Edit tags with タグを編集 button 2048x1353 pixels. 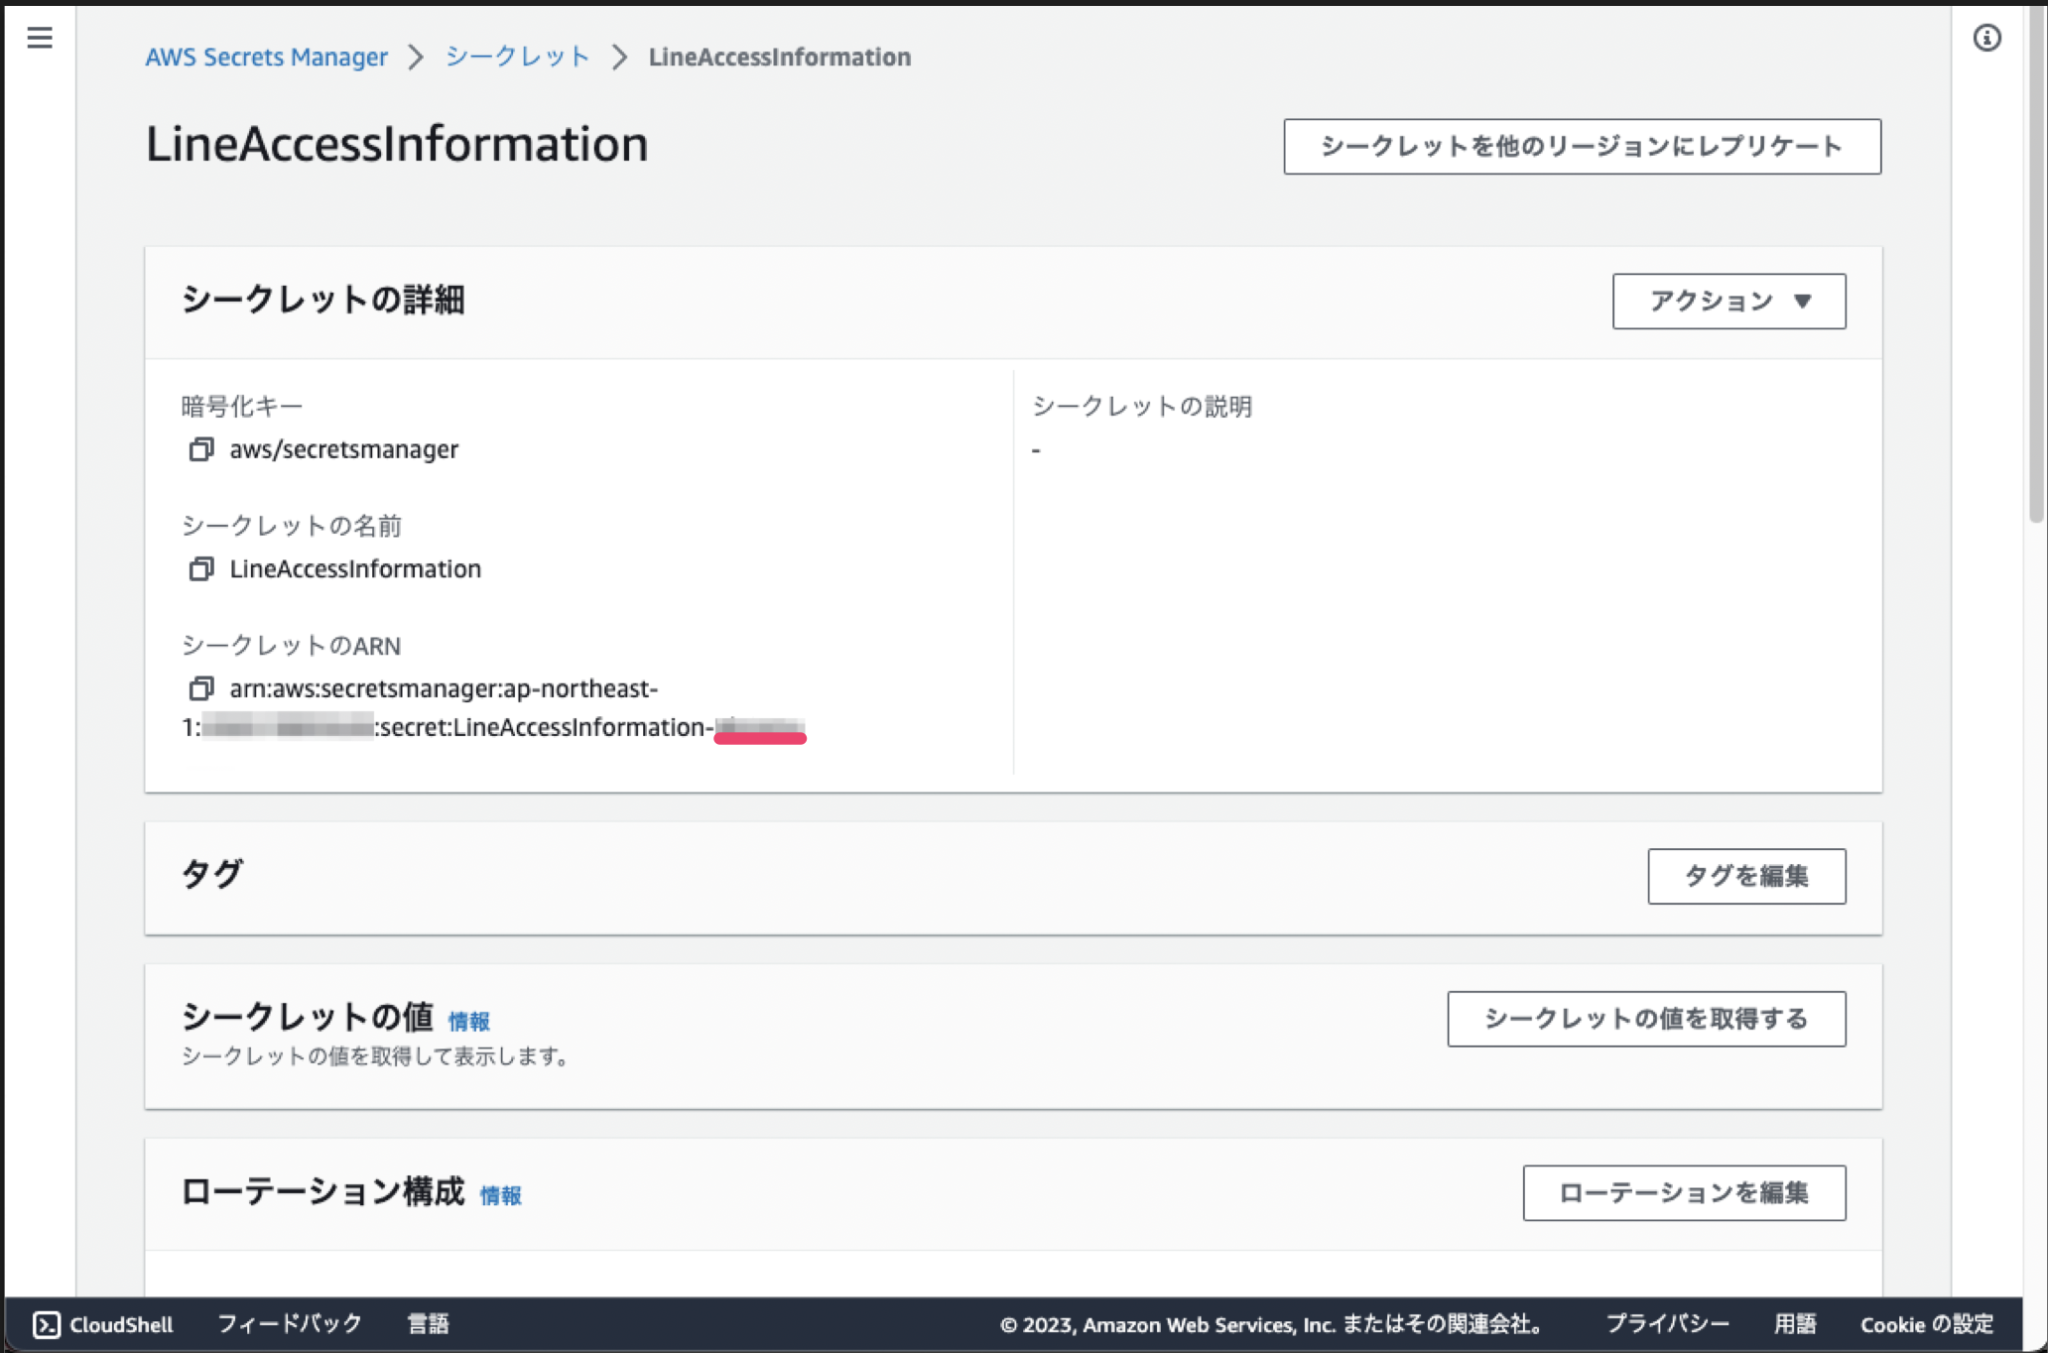coord(1746,876)
